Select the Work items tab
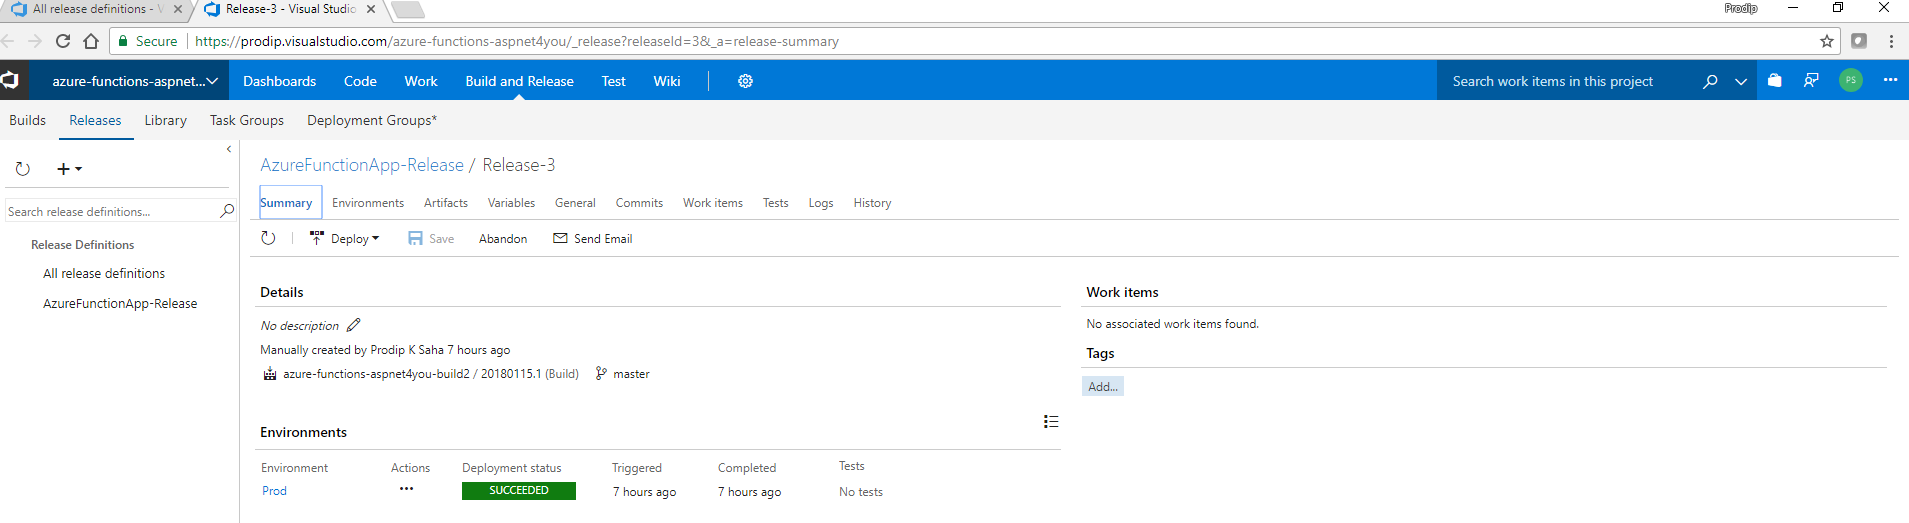The width and height of the screenshot is (1909, 523). 713,202
